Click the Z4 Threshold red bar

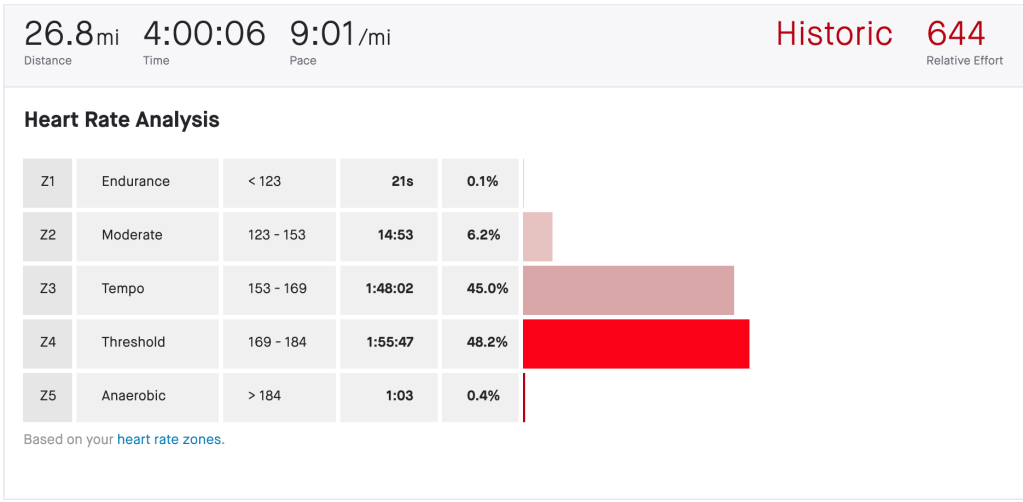[x=636, y=343]
